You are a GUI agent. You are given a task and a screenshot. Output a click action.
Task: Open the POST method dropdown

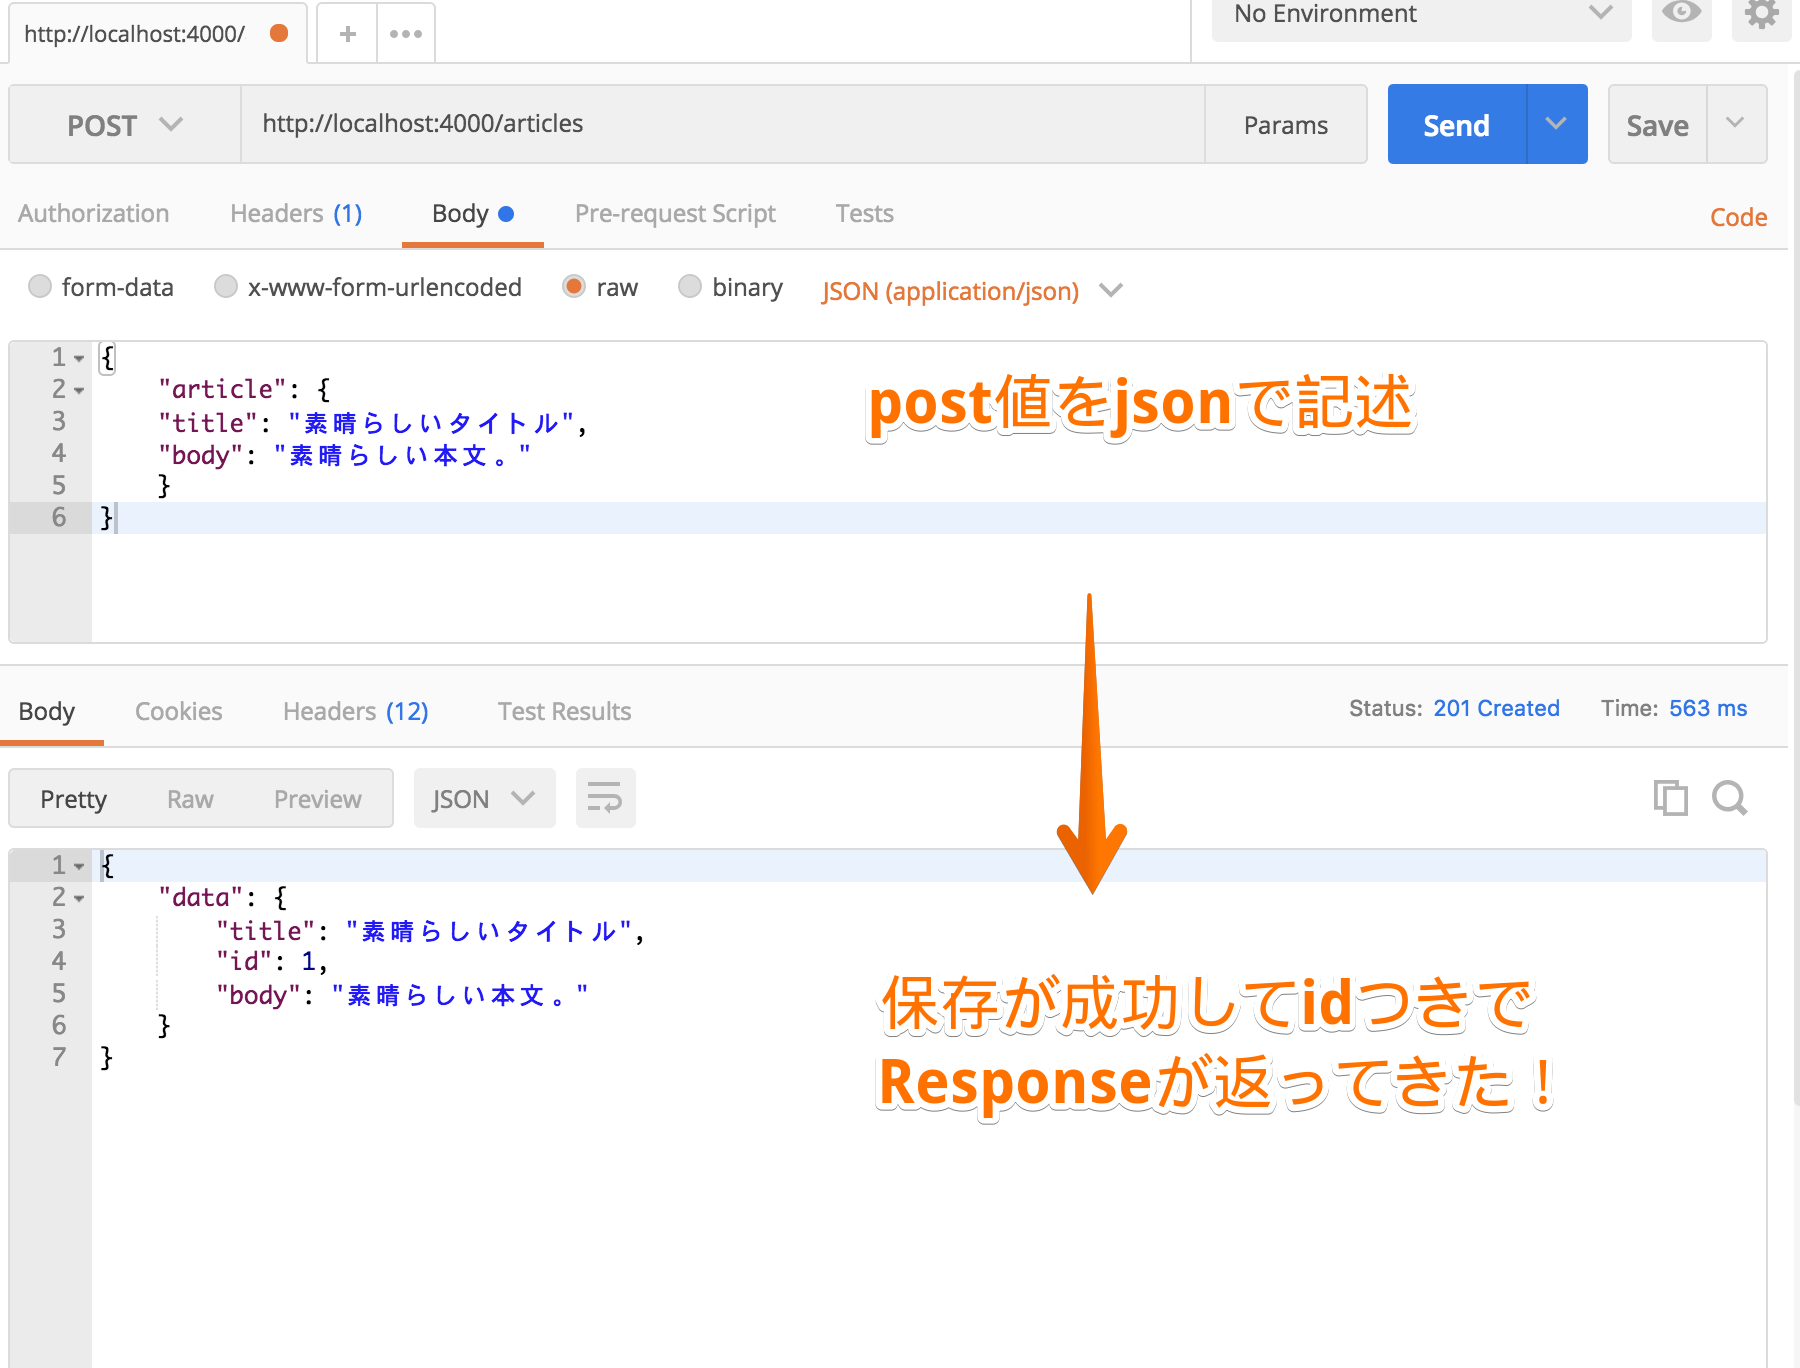125,125
